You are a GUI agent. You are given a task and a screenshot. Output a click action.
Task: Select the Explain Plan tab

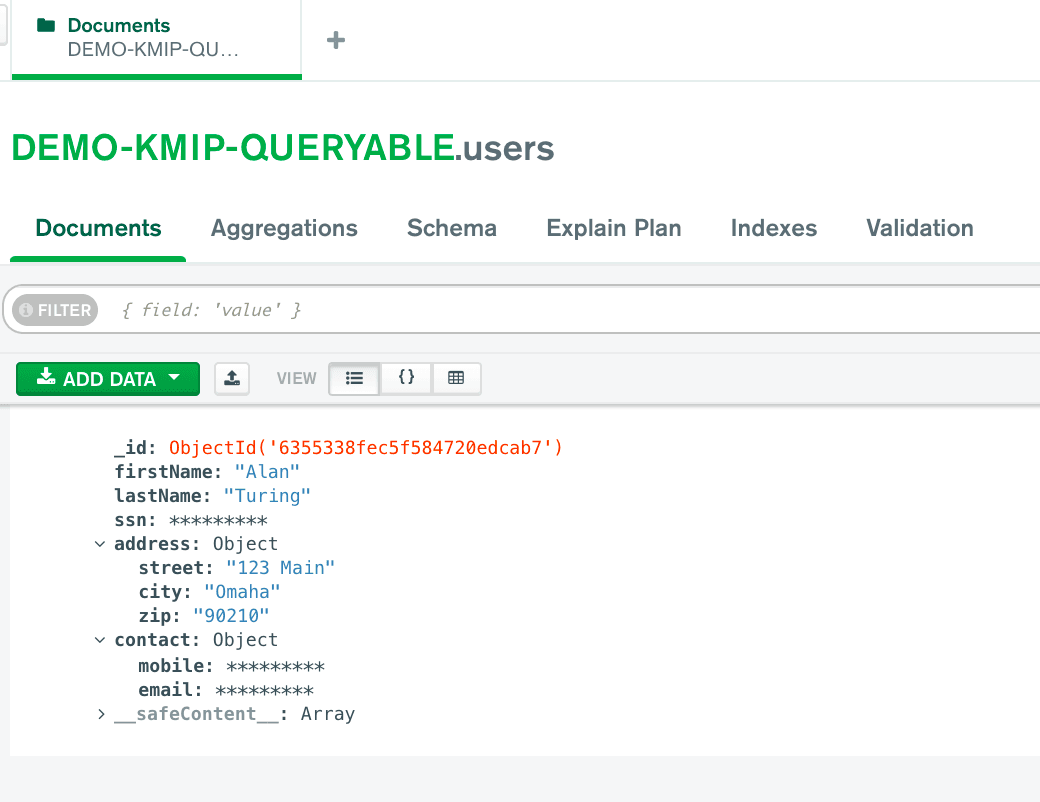point(613,228)
